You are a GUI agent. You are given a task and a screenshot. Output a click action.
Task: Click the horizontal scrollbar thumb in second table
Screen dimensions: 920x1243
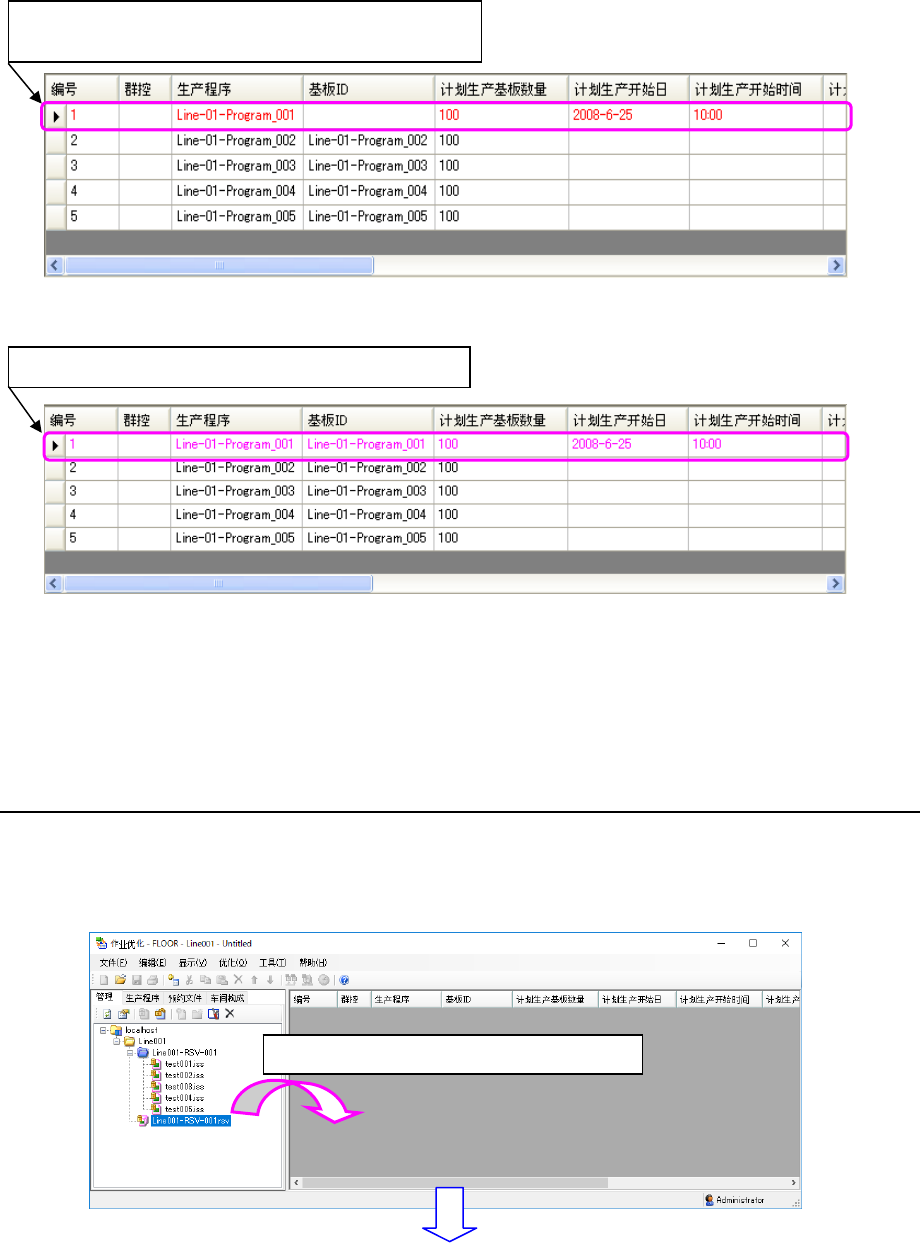tap(218, 583)
